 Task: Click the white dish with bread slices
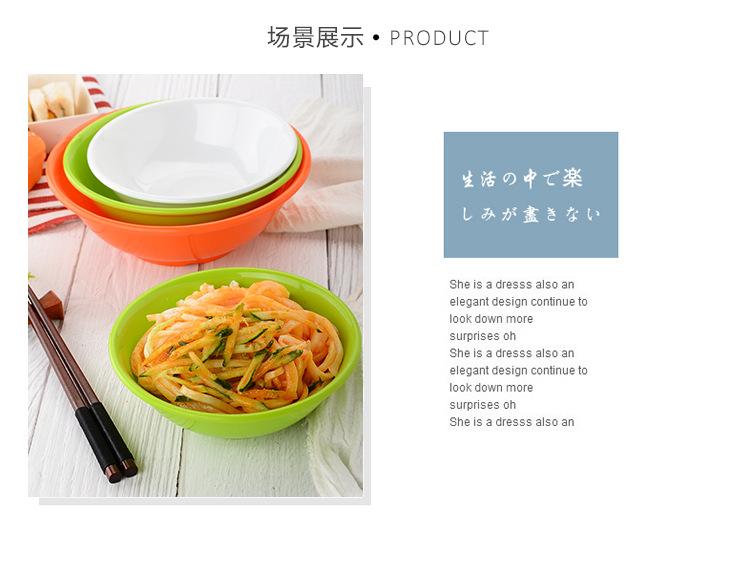[60, 108]
